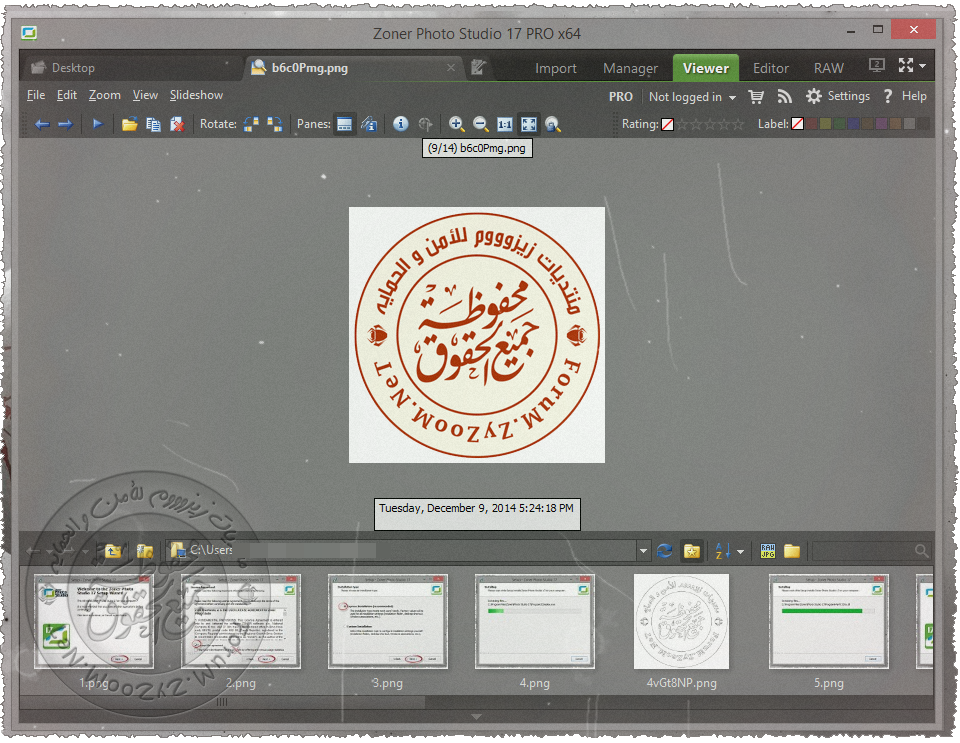Screen dimensions: 960x743
Task: Click the second monitor display icon
Action: pyautogui.click(x=877, y=65)
